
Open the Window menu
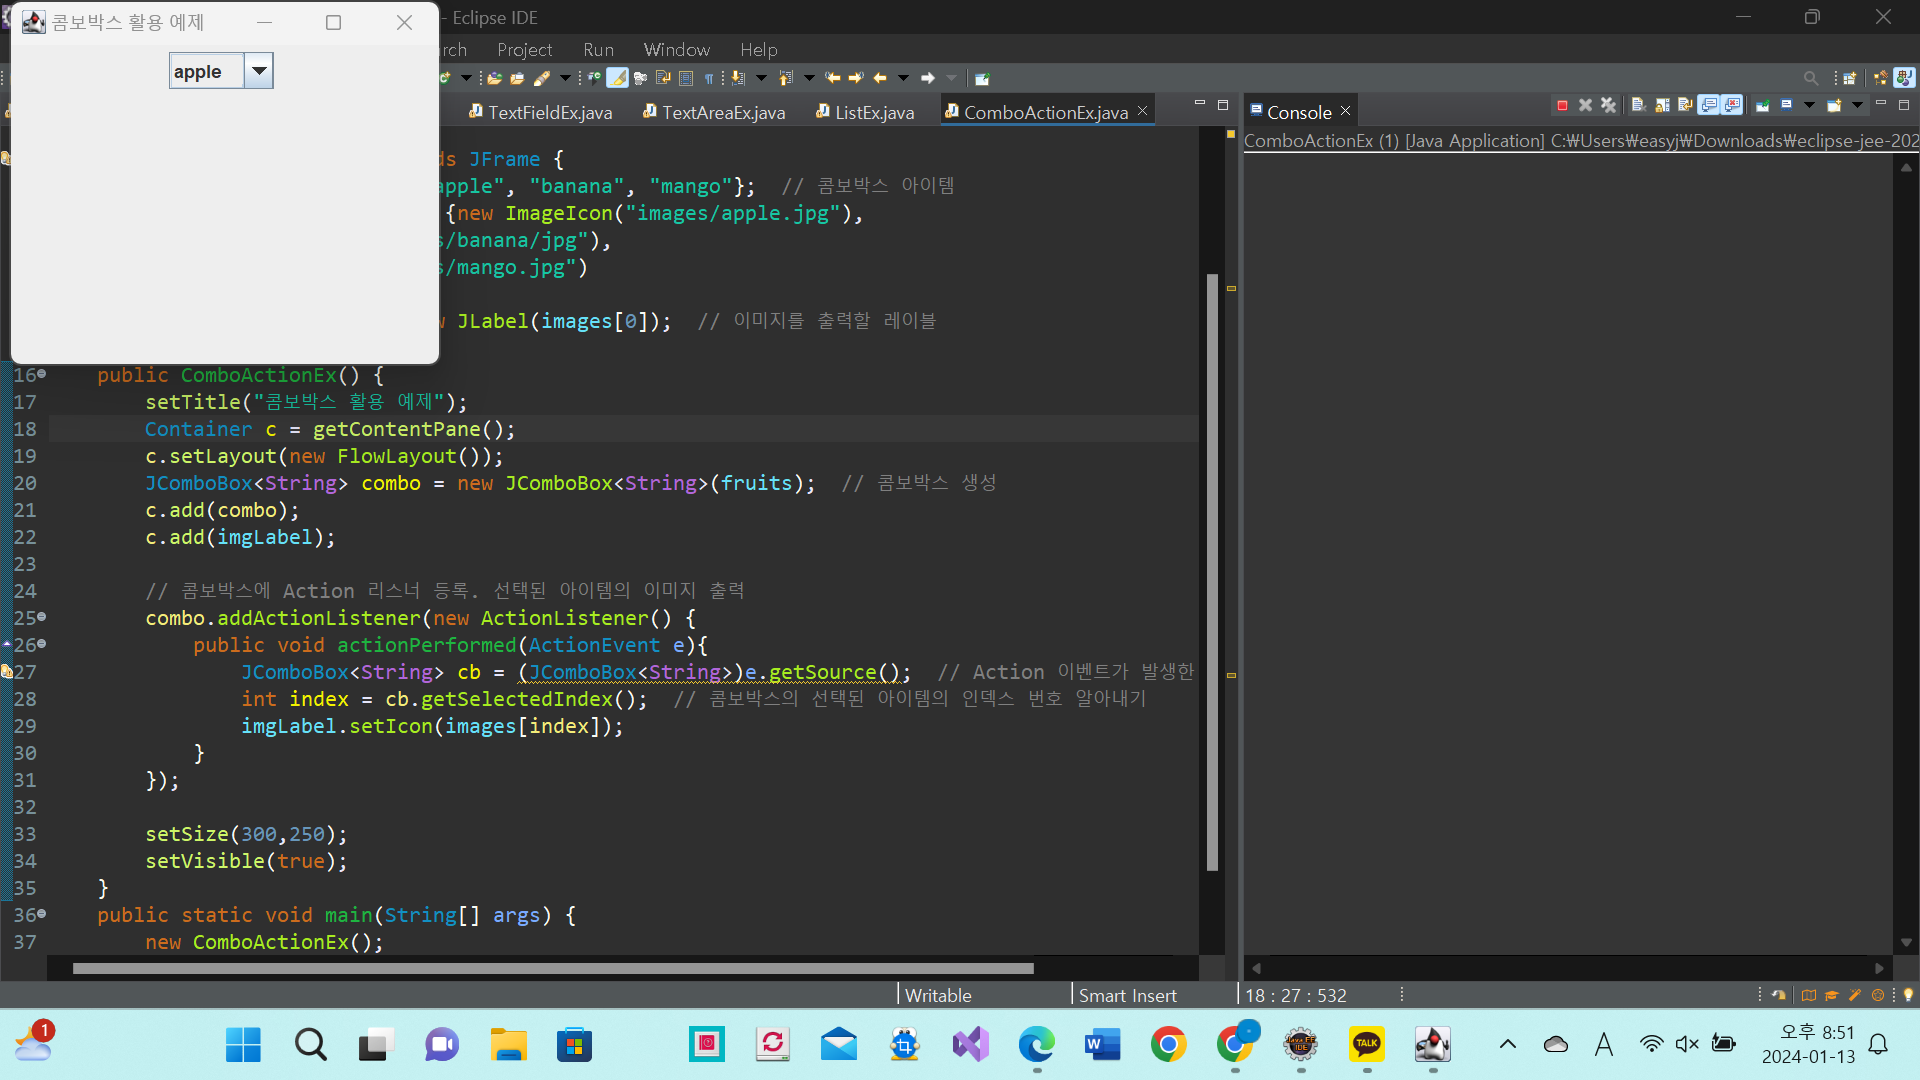676,49
